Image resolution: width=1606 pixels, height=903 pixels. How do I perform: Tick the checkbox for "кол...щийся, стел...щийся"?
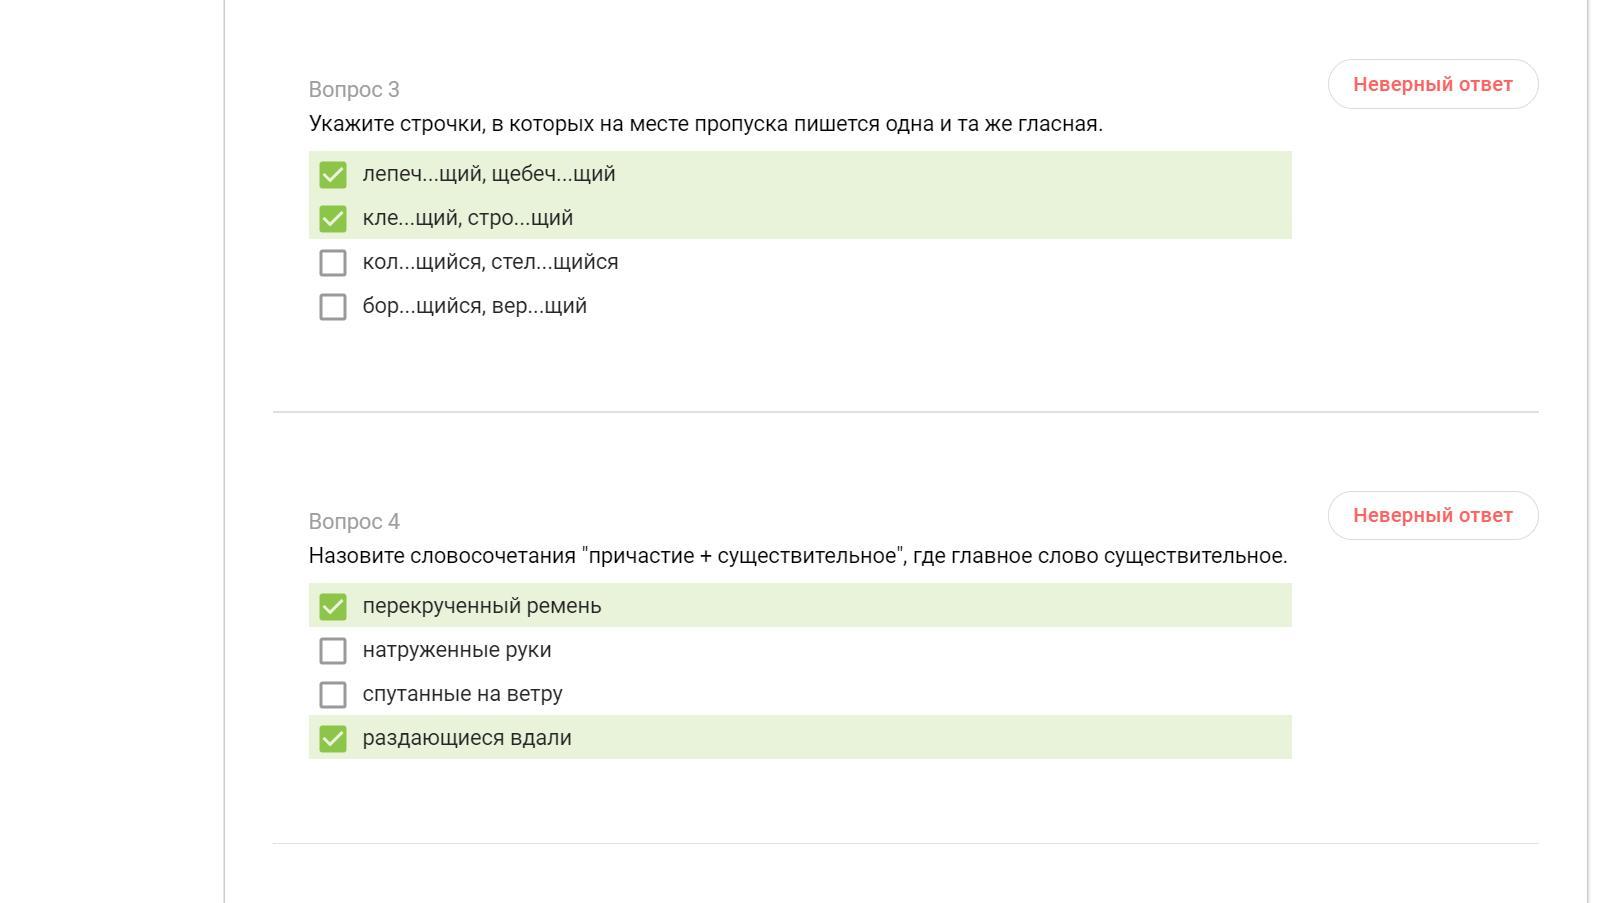(333, 263)
